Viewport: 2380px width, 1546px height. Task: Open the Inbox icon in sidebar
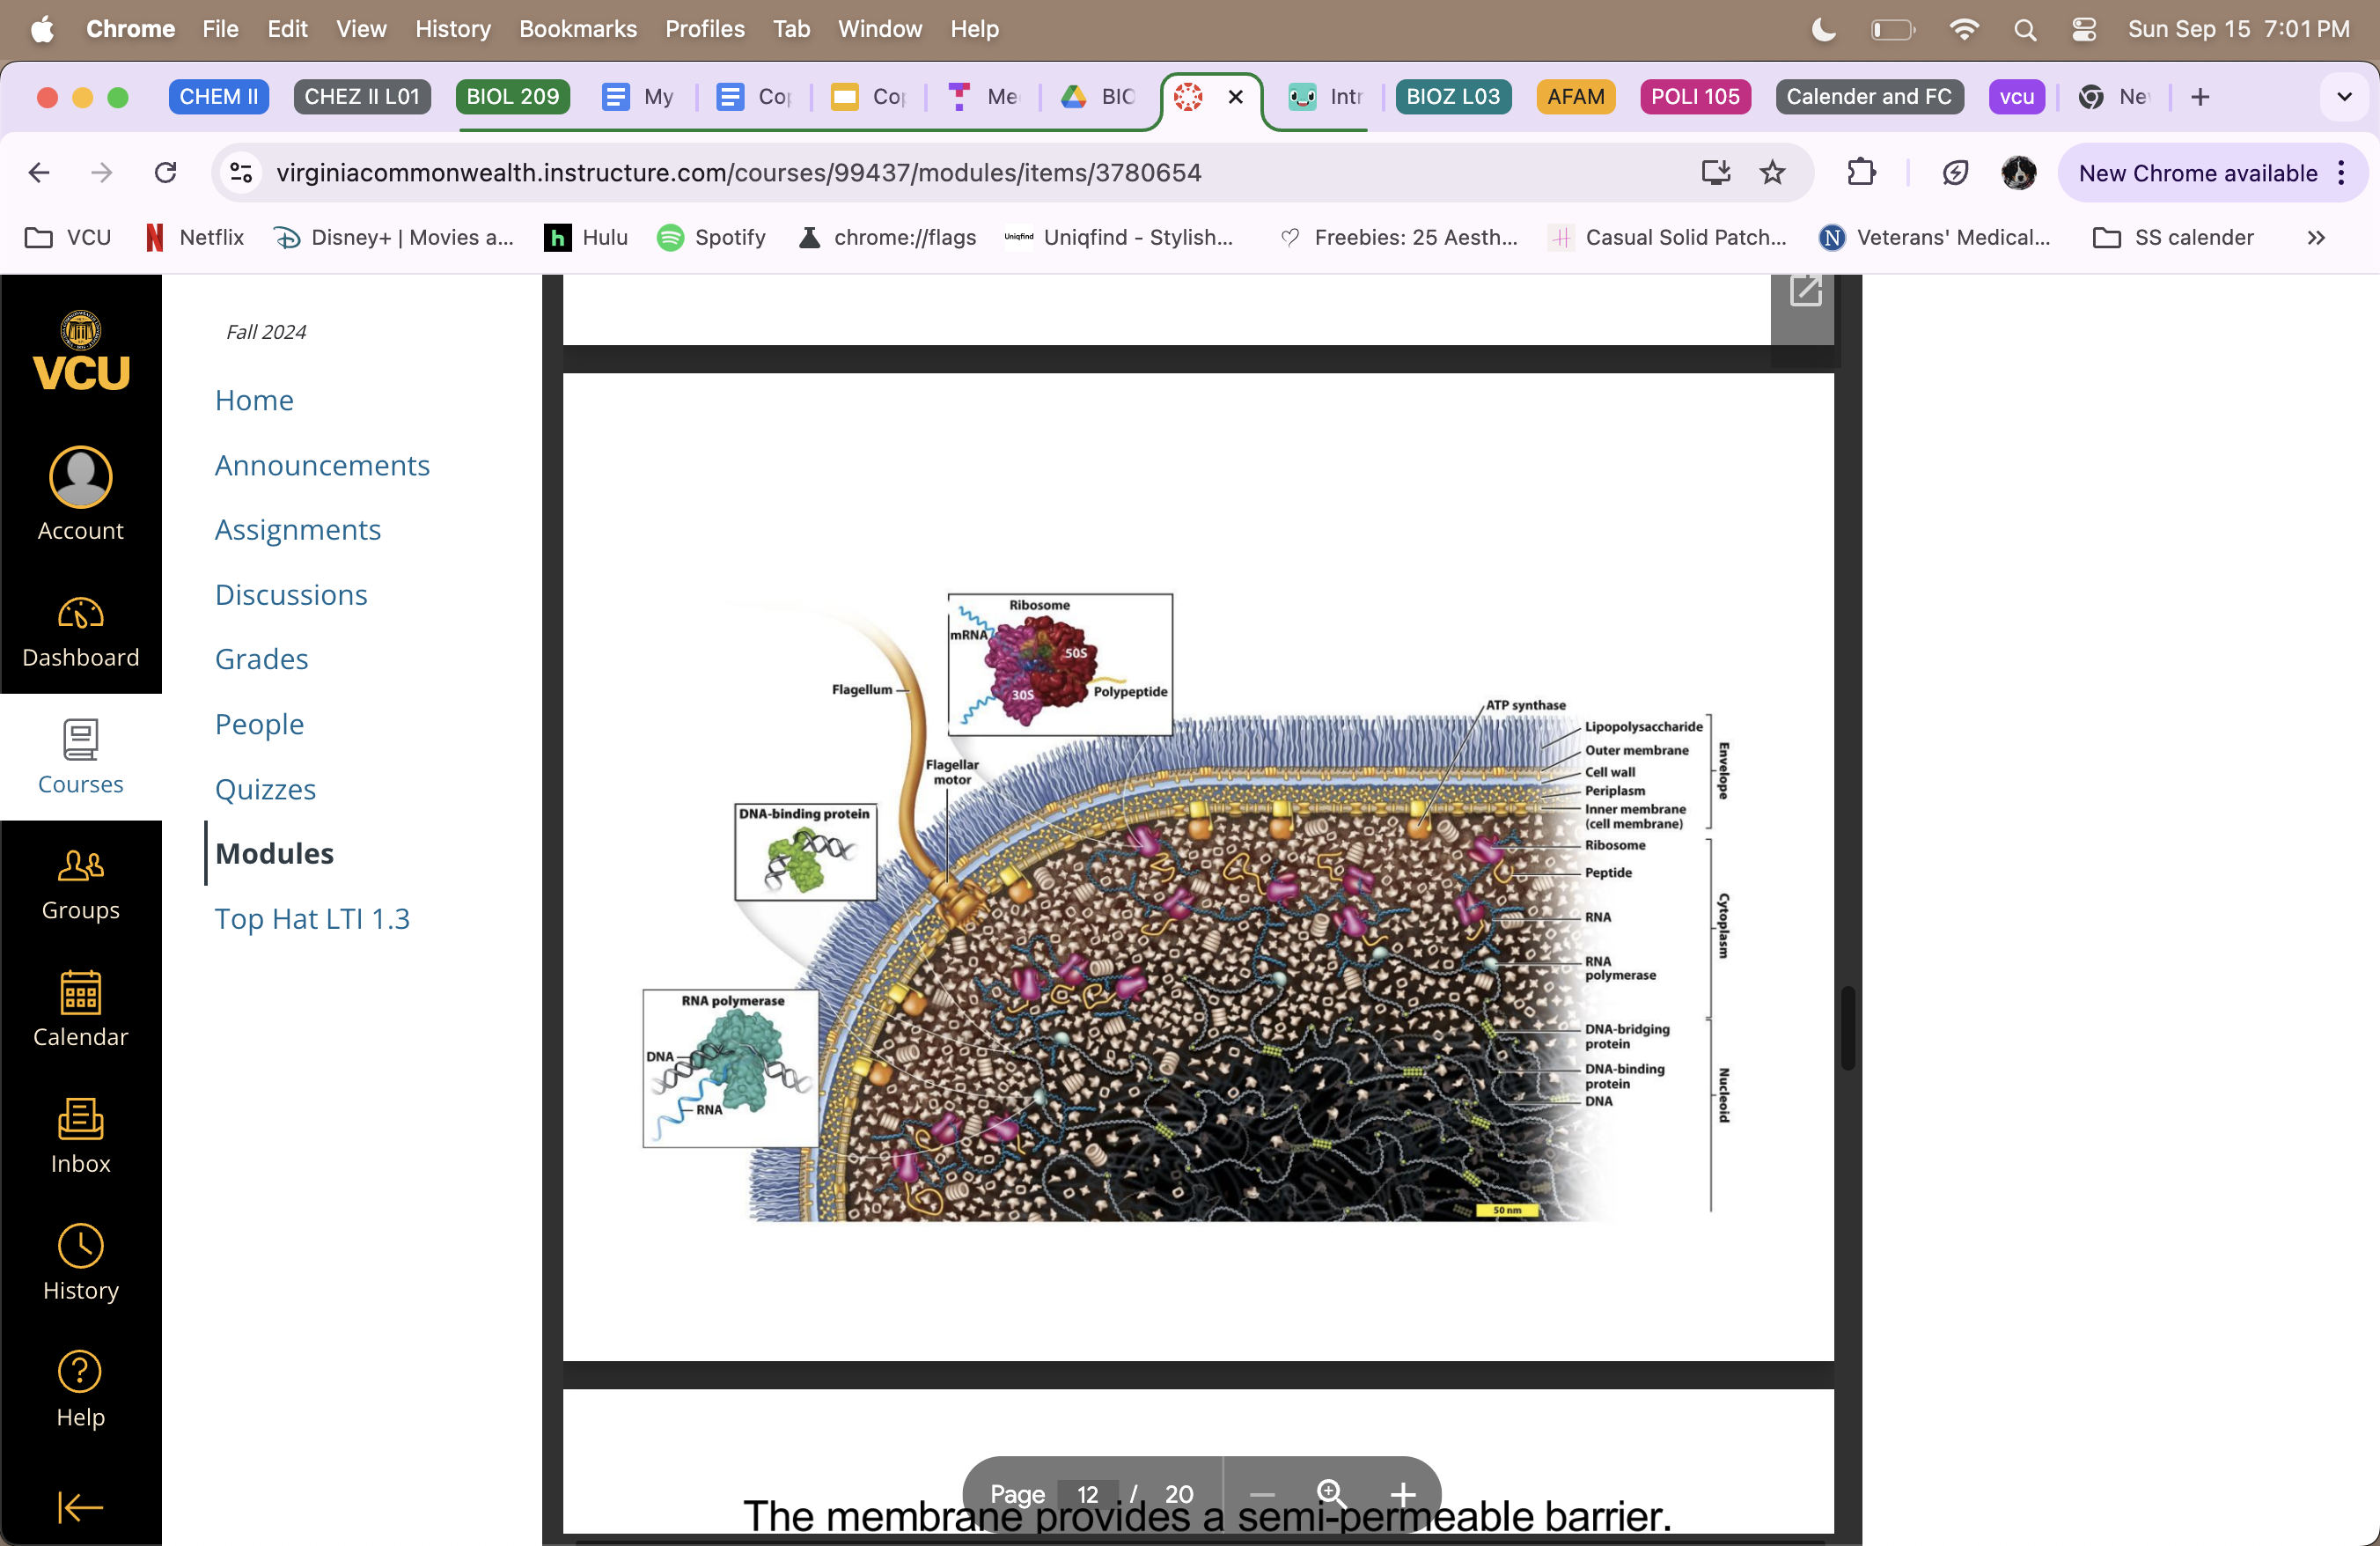pyautogui.click(x=80, y=1119)
